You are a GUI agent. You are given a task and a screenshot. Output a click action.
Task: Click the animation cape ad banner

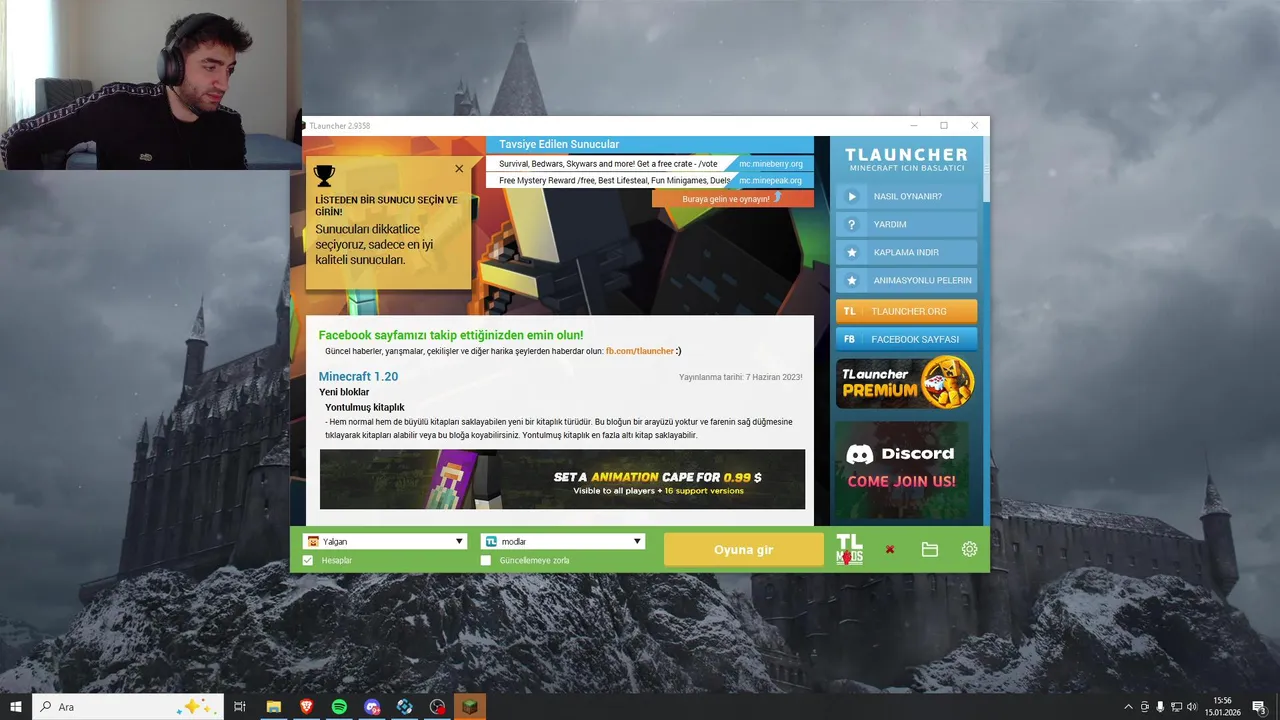(562, 479)
